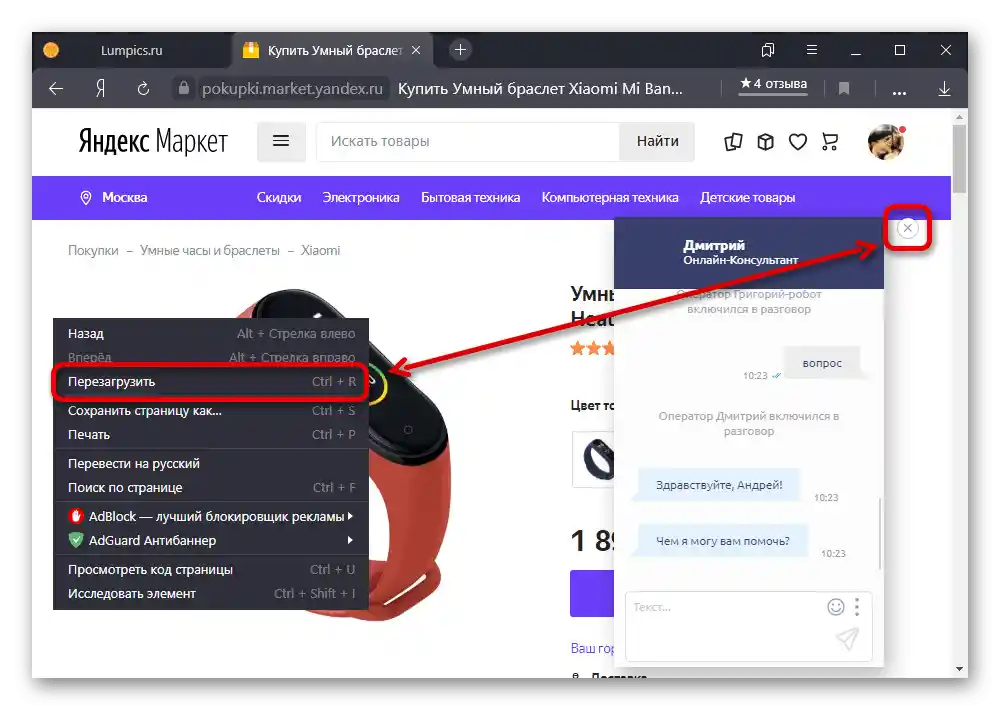Open favorites via the heart icon
1000x710 pixels.
798,141
